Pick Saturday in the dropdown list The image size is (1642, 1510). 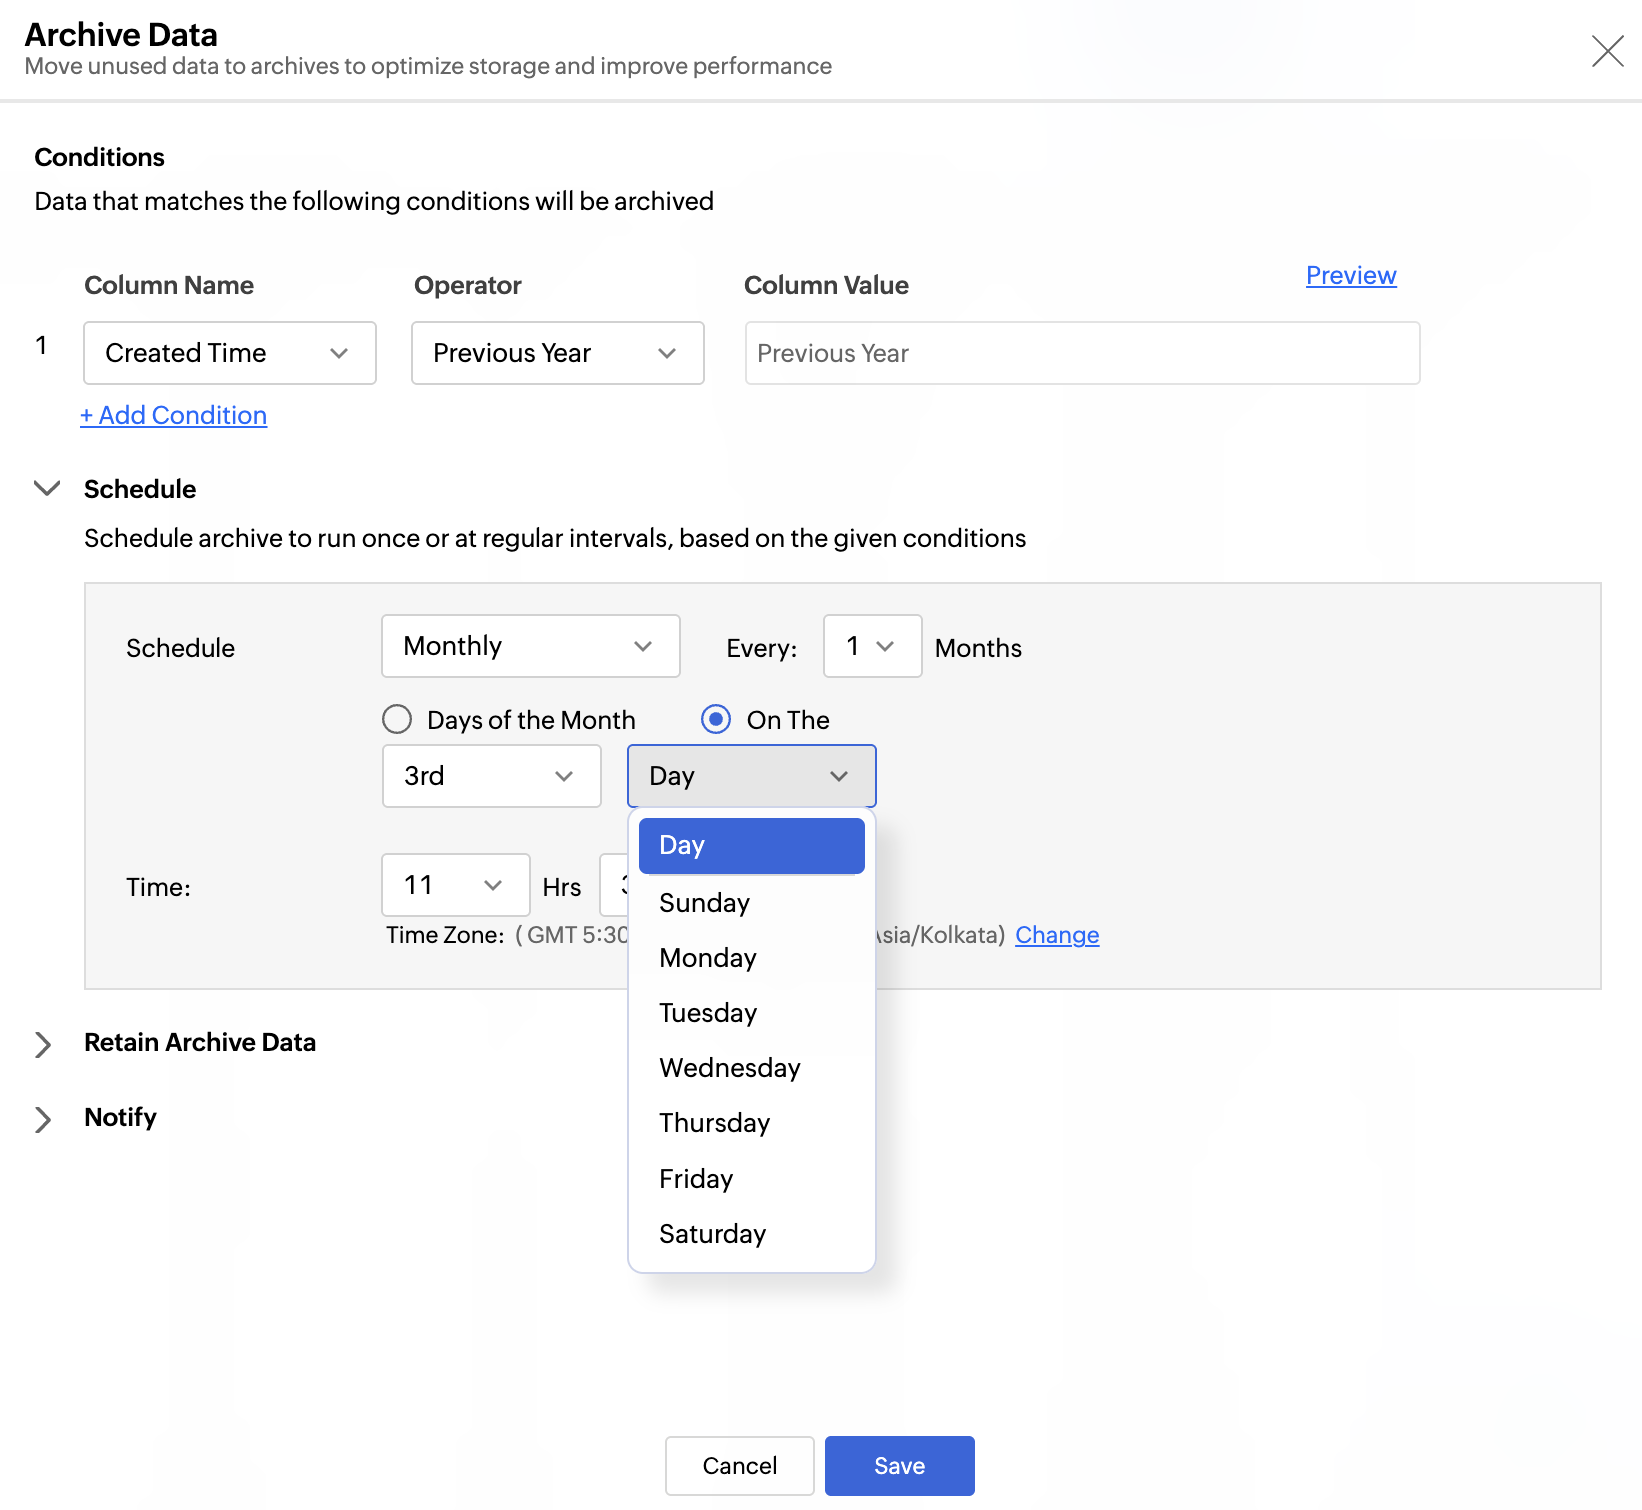(x=712, y=1234)
